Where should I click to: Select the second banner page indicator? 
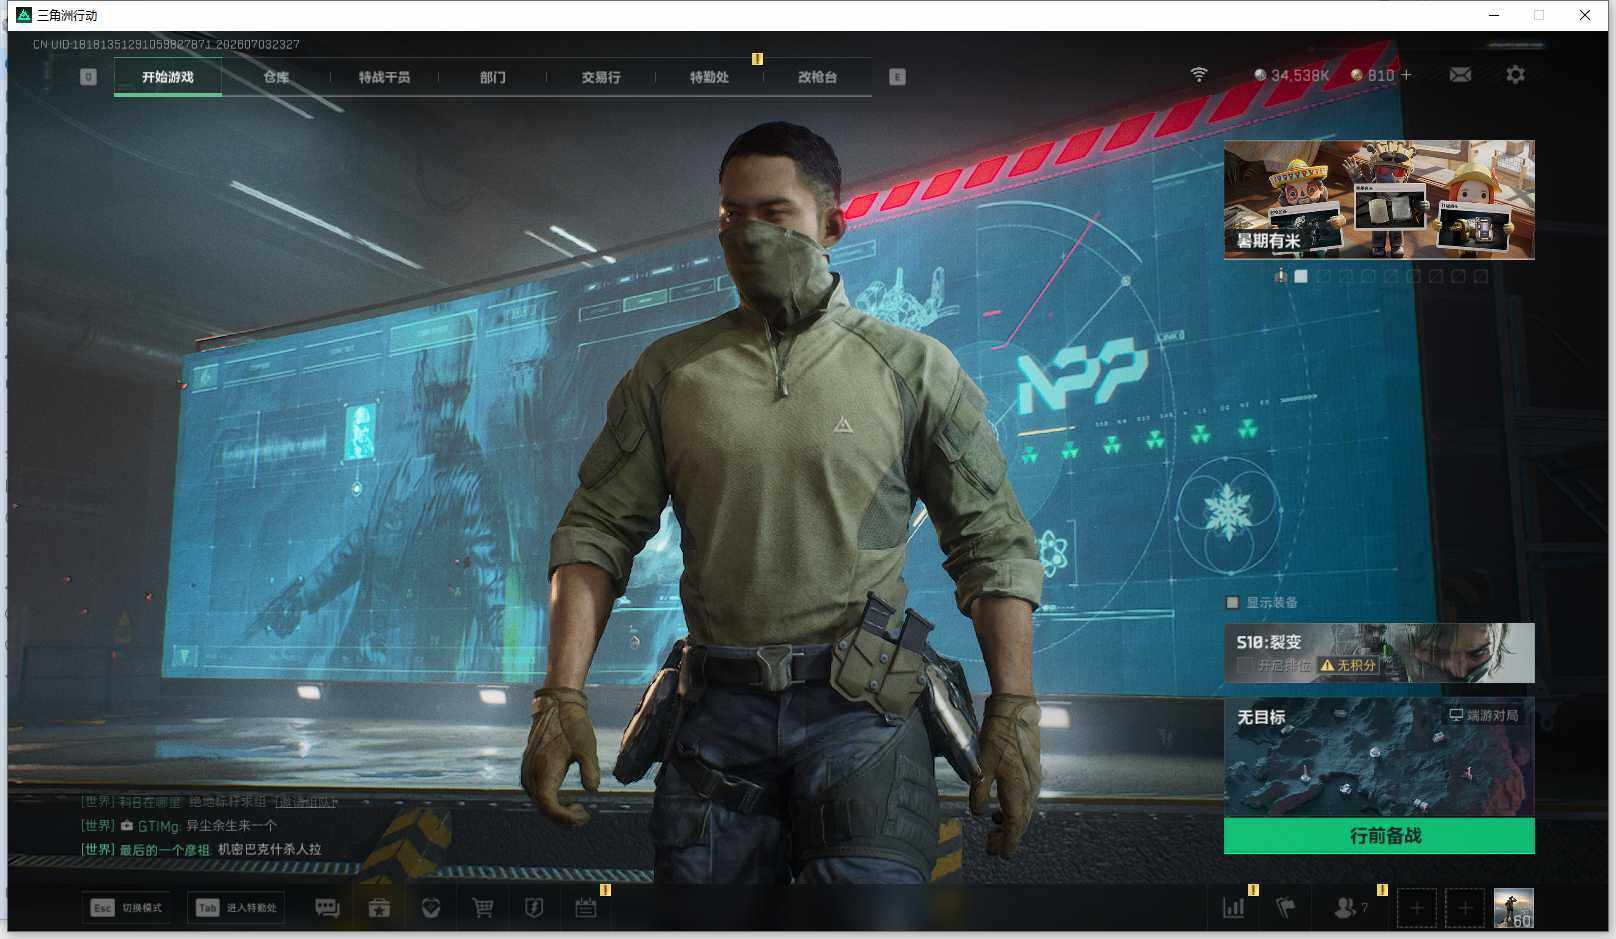point(1301,276)
